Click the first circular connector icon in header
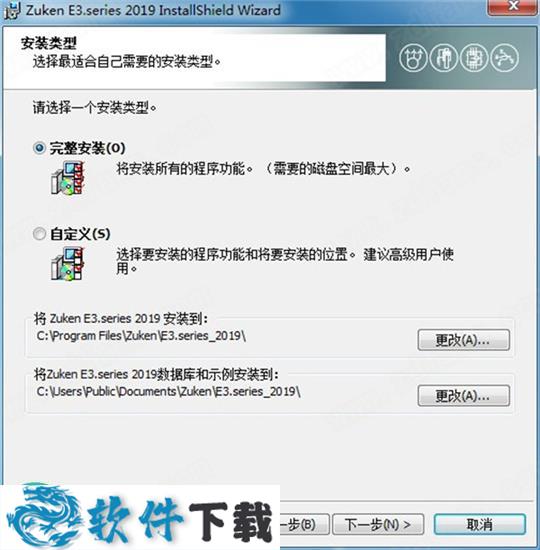This screenshot has width=540, height=550. [413, 58]
